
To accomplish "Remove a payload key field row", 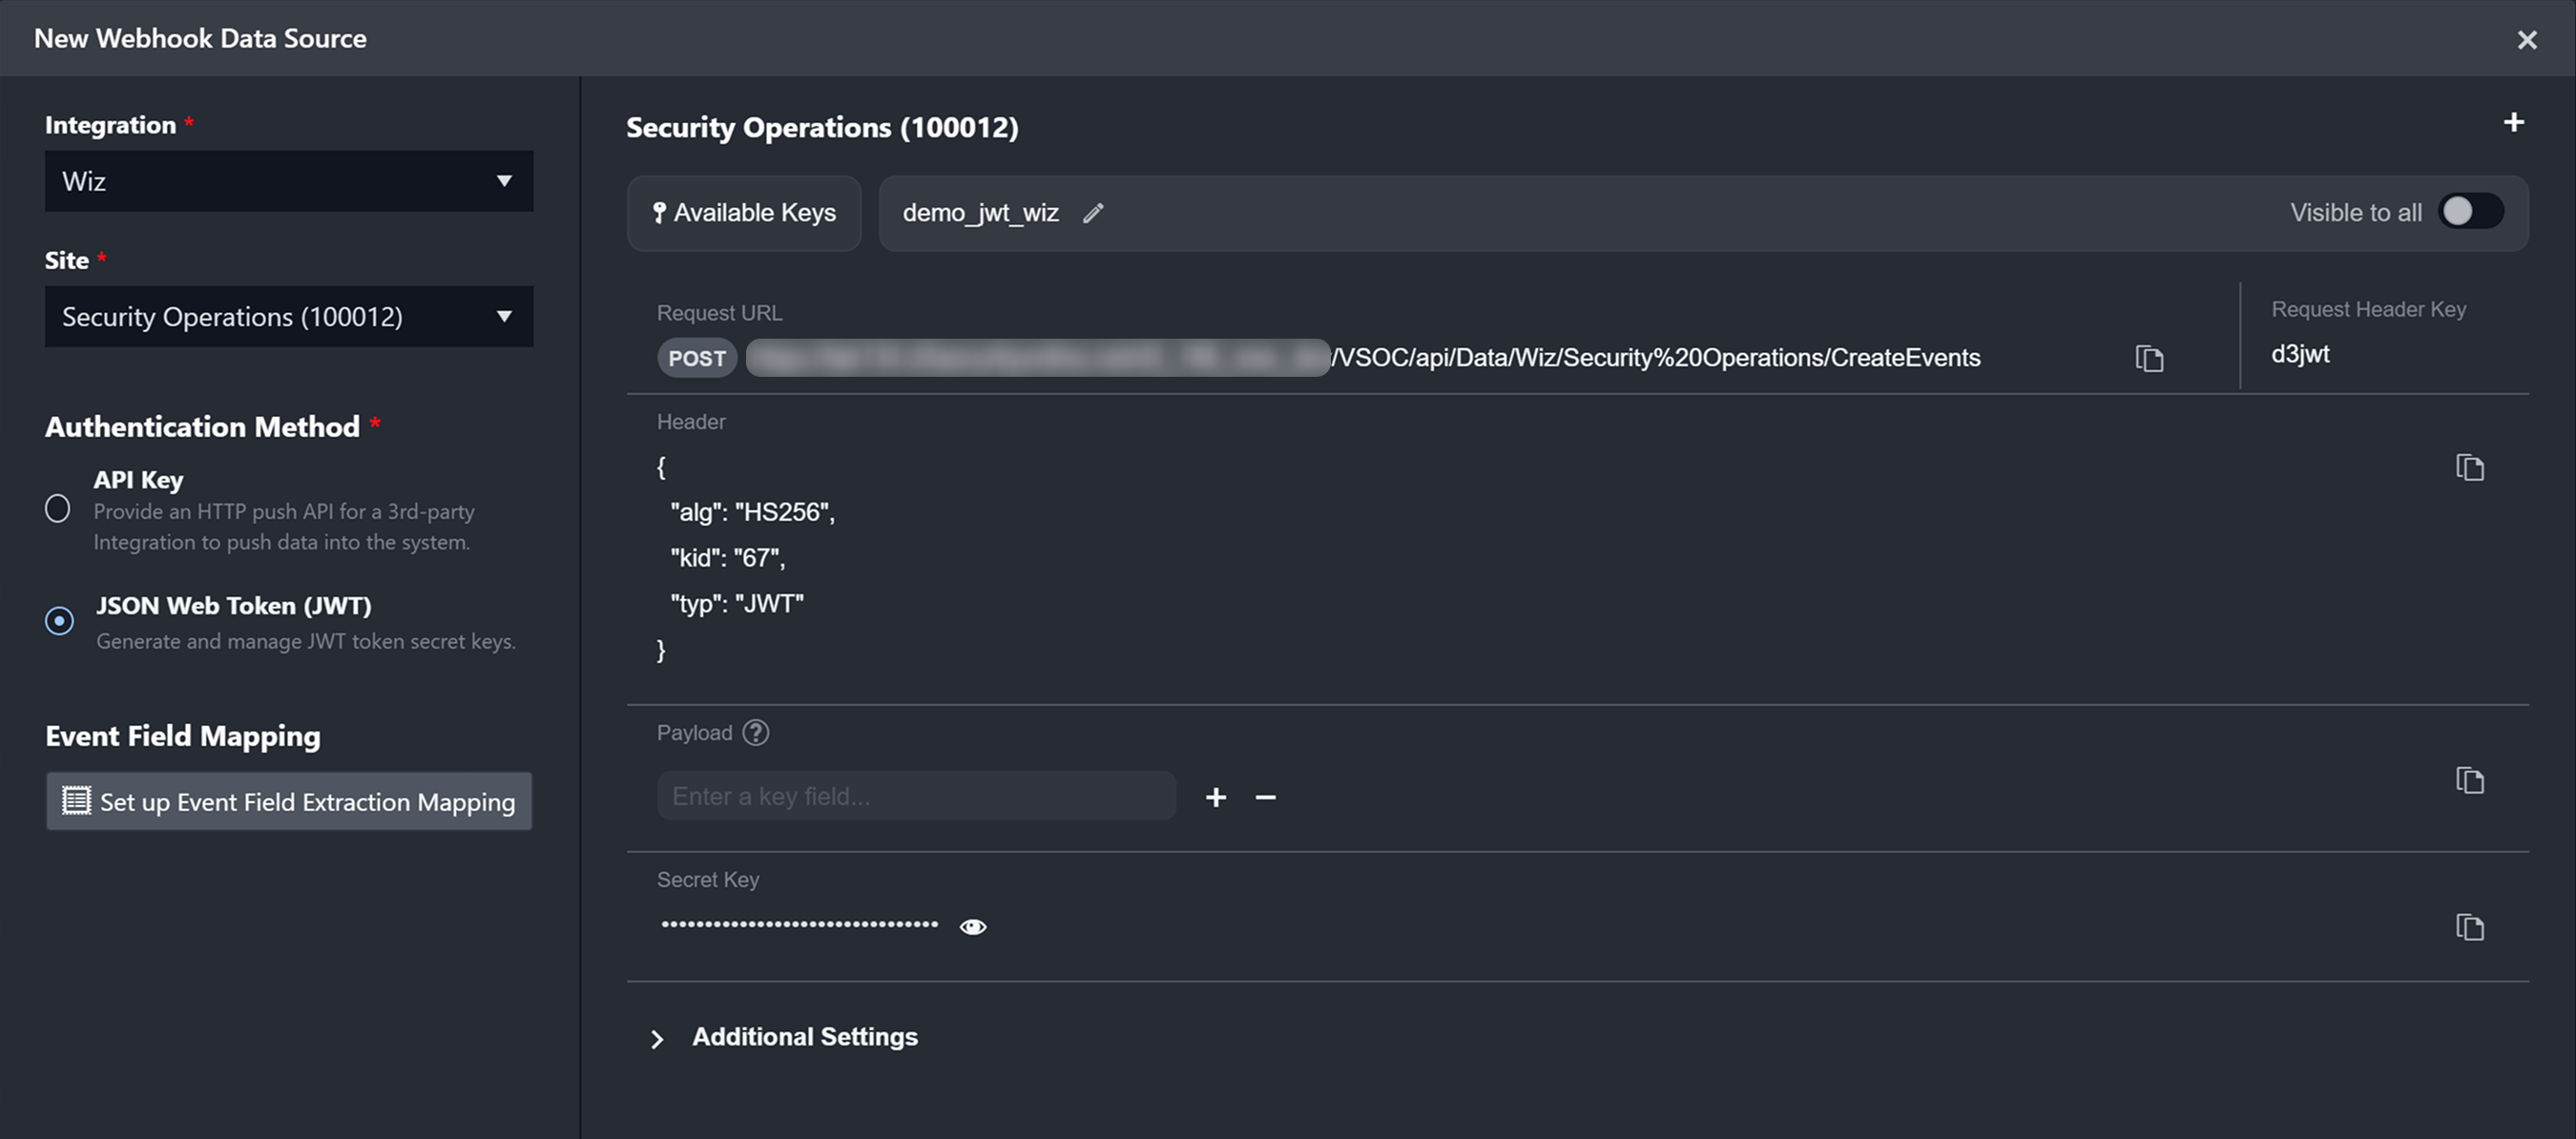I will 1265,797.
